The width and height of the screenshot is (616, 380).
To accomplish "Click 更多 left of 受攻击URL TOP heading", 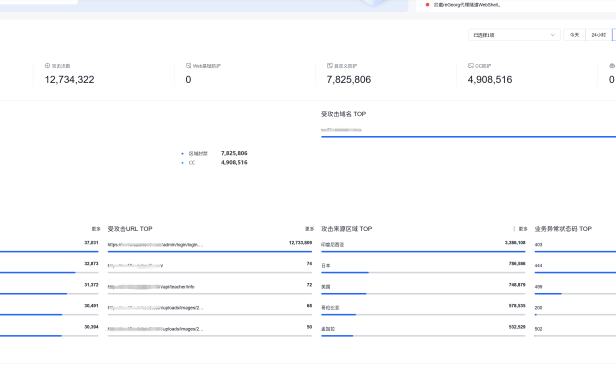I will tap(96, 229).
